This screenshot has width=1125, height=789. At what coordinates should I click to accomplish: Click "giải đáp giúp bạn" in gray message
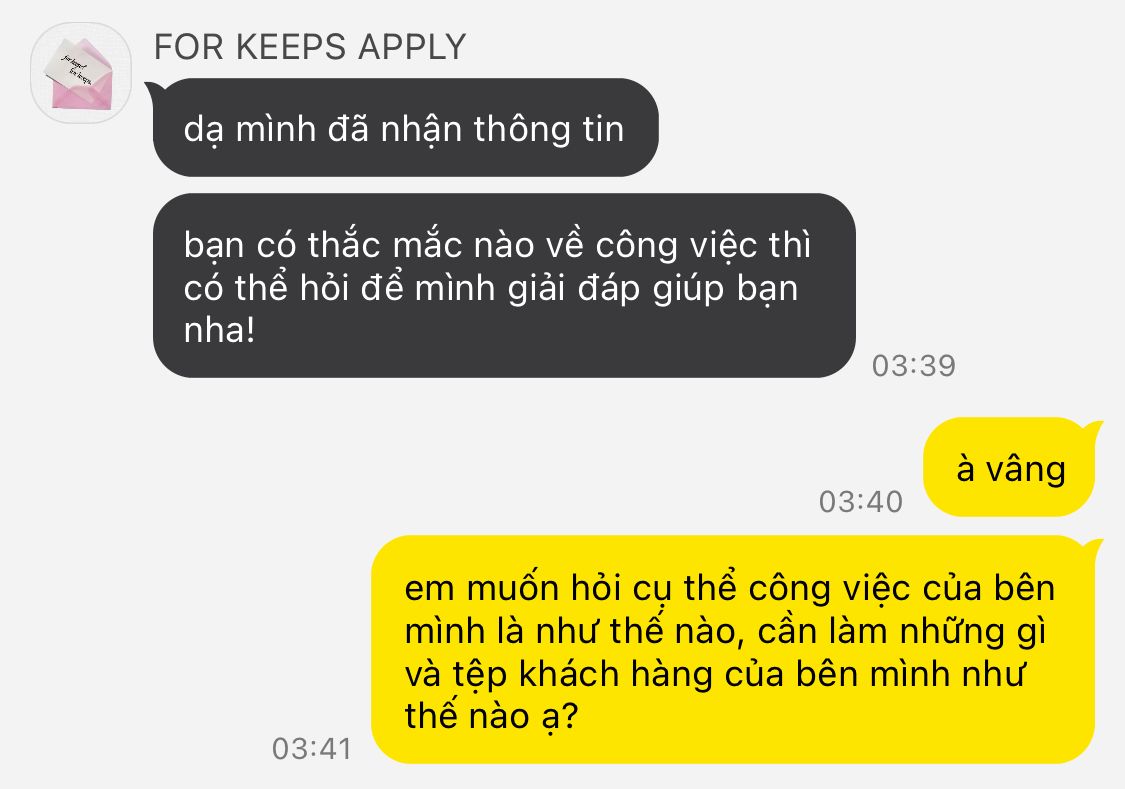[x=654, y=288]
